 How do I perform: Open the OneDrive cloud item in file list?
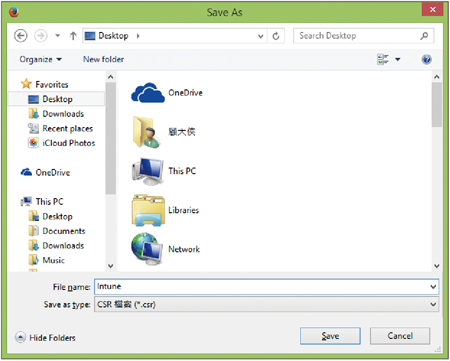(148, 93)
